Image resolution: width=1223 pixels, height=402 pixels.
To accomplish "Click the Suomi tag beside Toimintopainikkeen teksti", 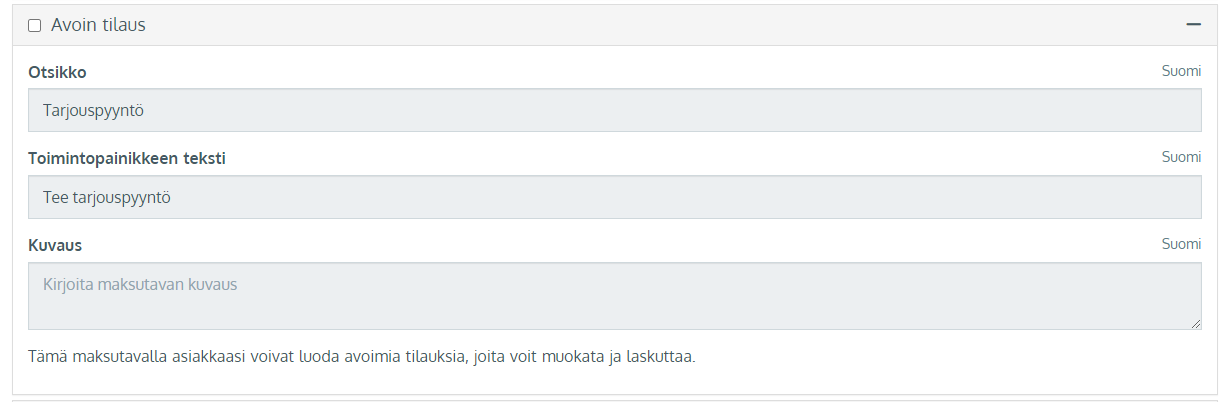I will click(1181, 158).
